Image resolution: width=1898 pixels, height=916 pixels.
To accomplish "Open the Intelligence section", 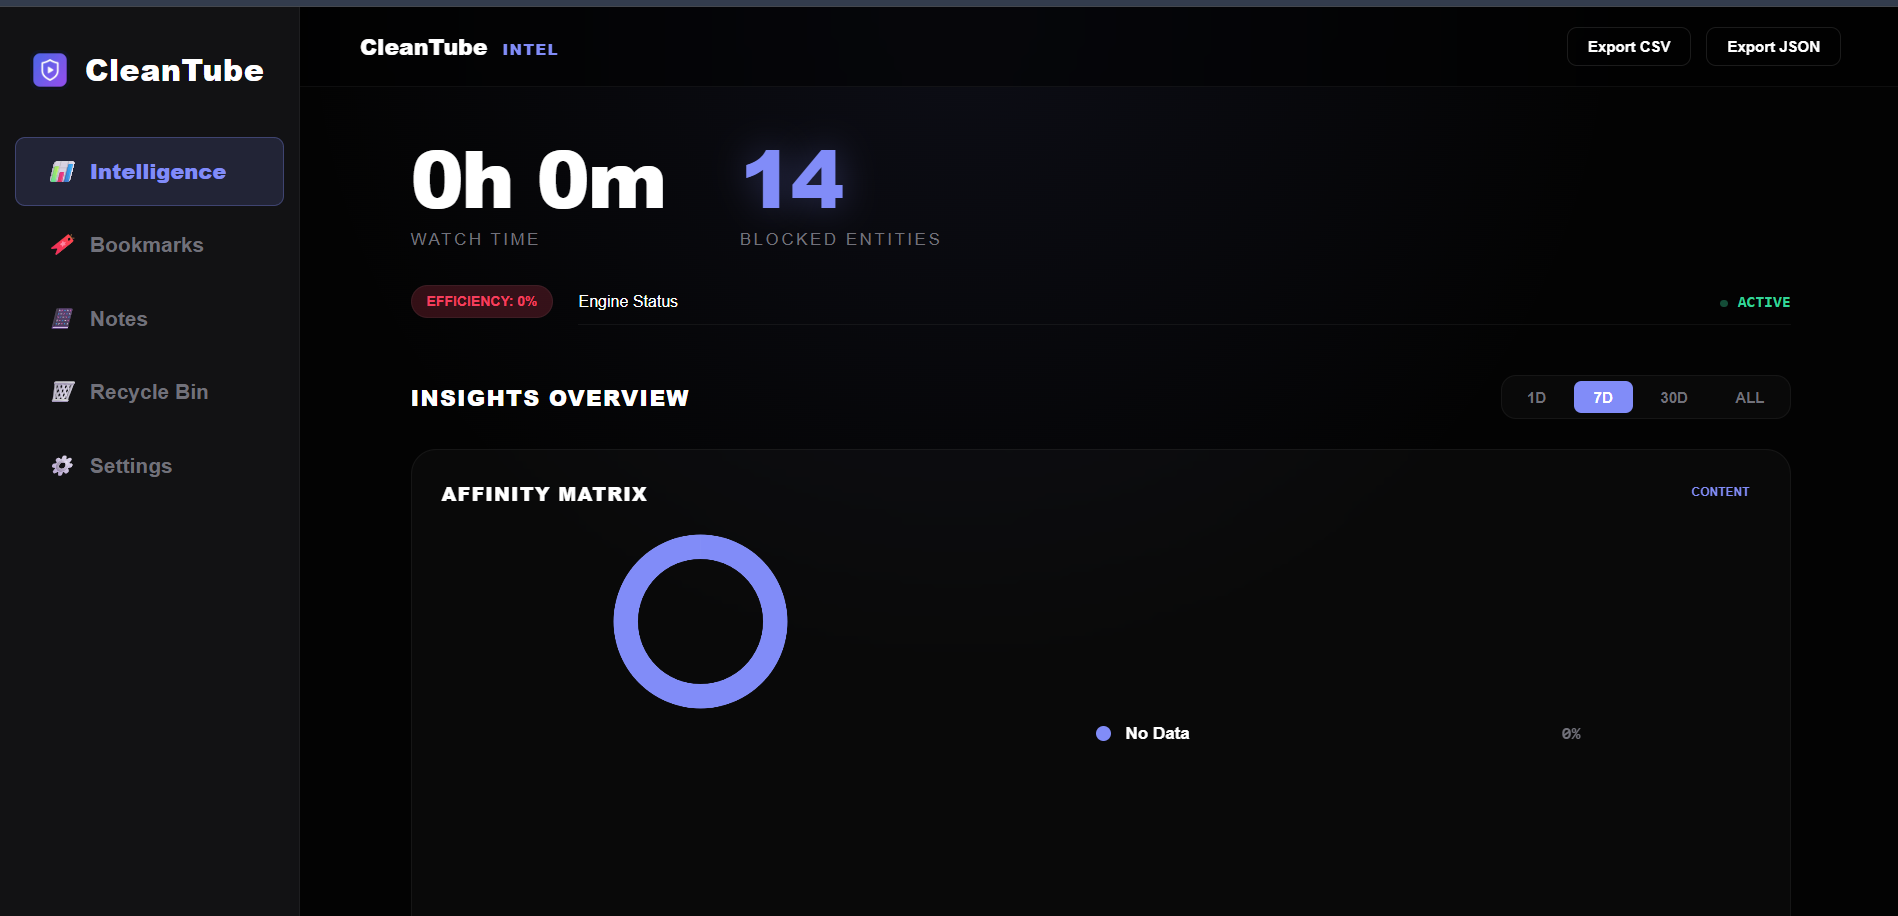I will click(149, 172).
